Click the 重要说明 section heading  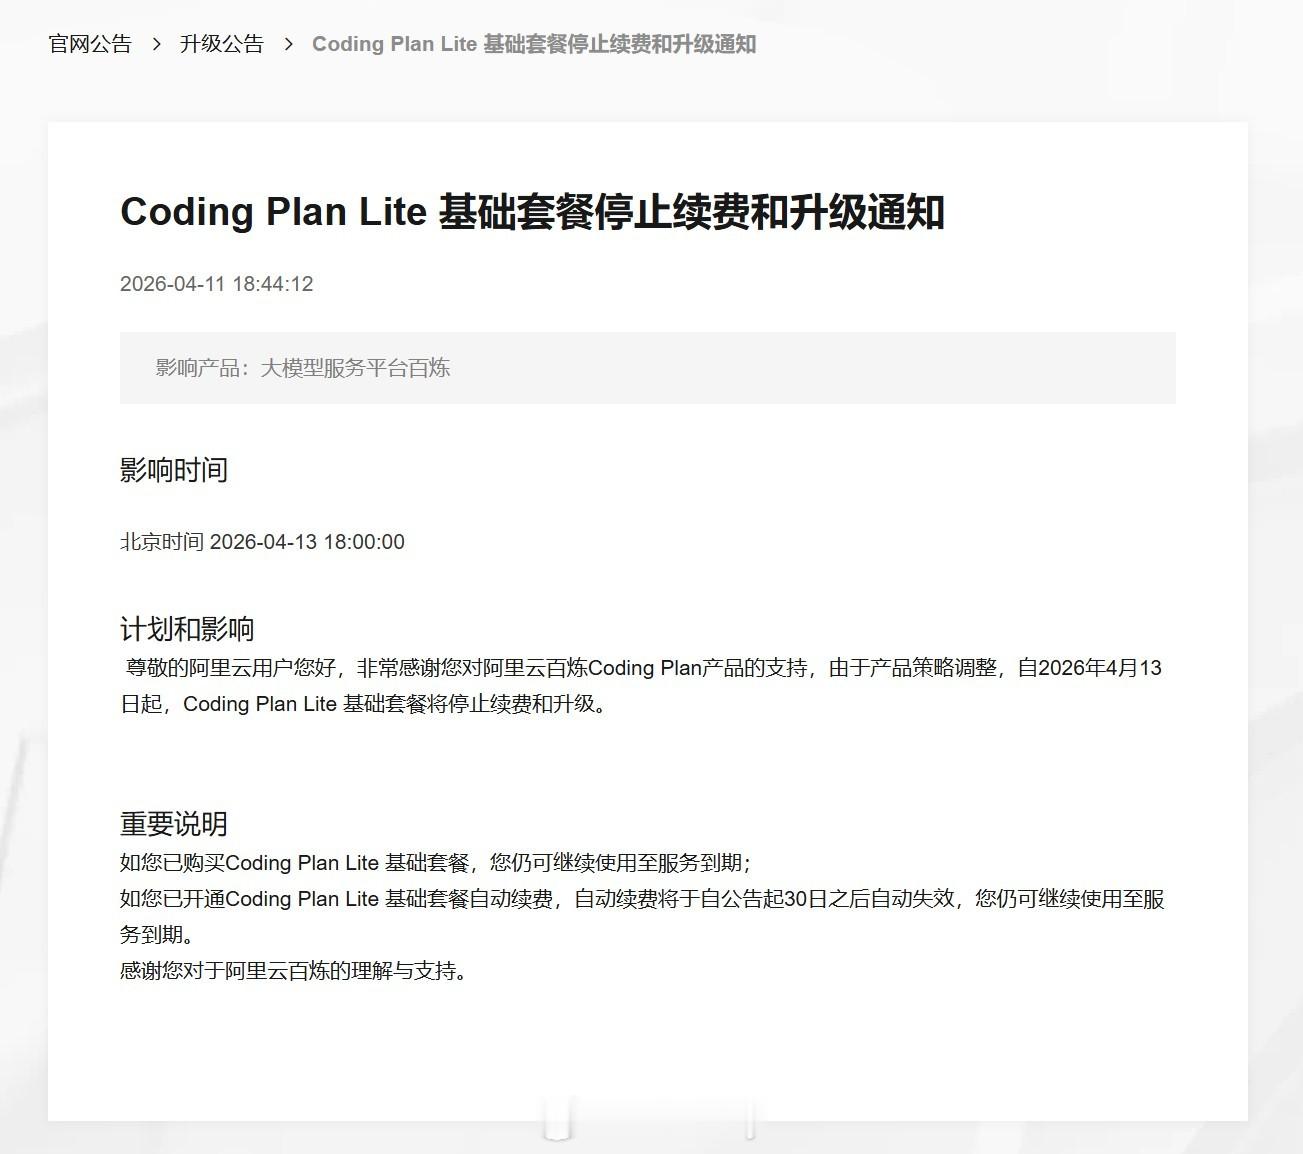(174, 823)
